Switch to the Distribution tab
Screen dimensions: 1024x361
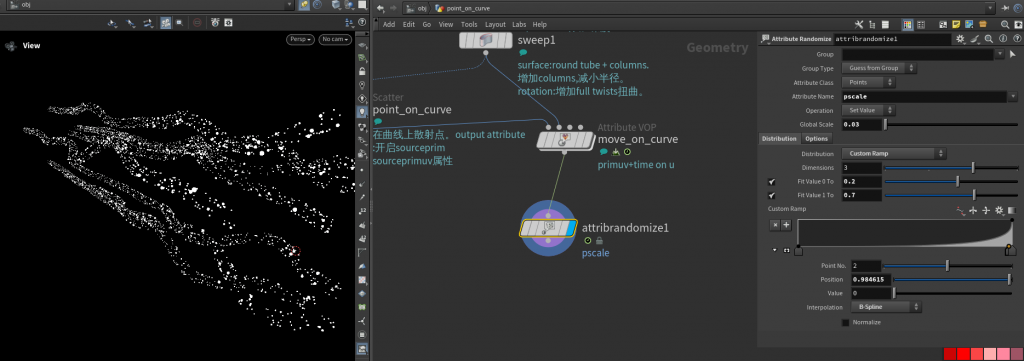(x=779, y=138)
